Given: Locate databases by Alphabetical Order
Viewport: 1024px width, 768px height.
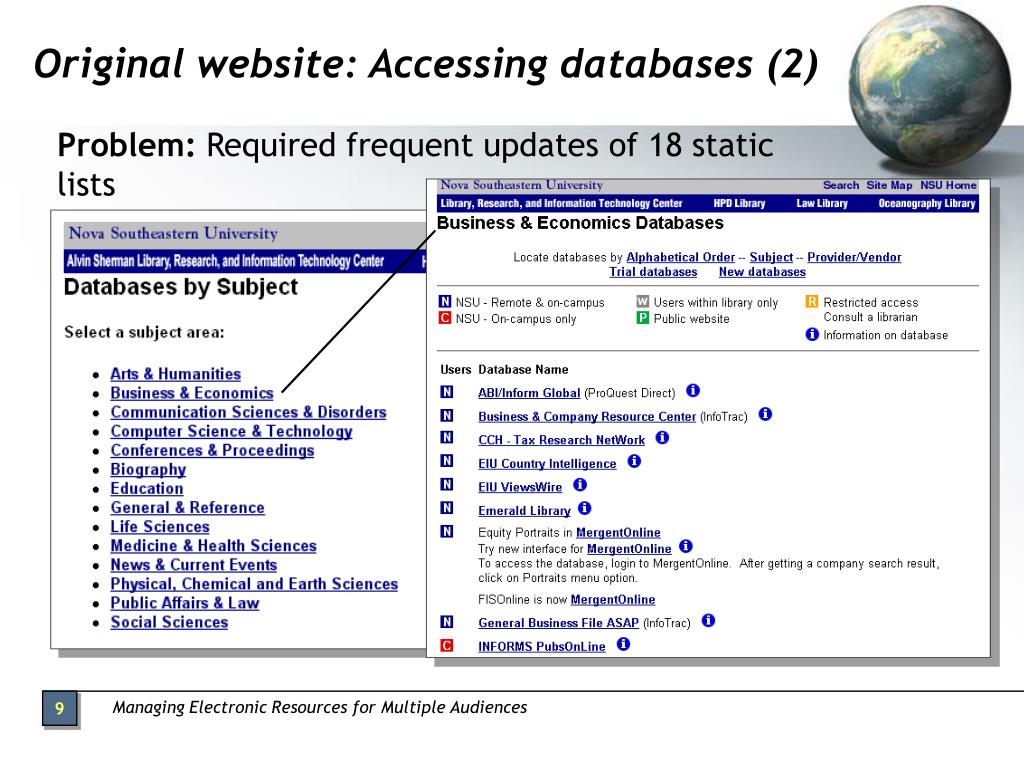Looking at the screenshot, I should [680, 257].
